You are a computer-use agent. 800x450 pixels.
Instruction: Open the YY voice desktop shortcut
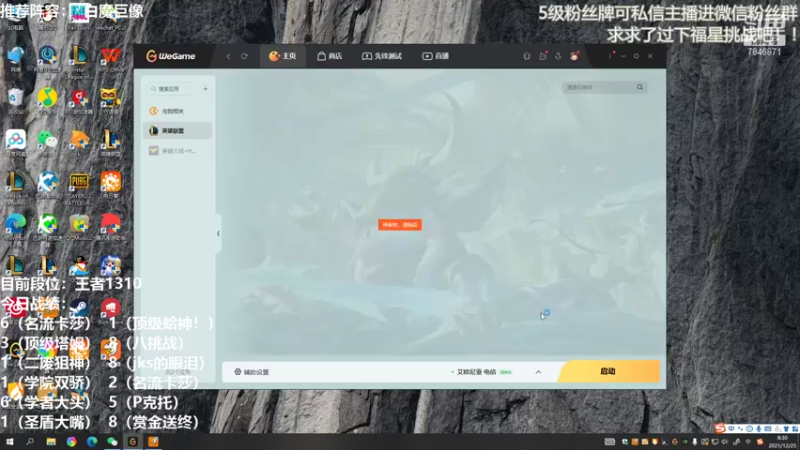(111, 101)
